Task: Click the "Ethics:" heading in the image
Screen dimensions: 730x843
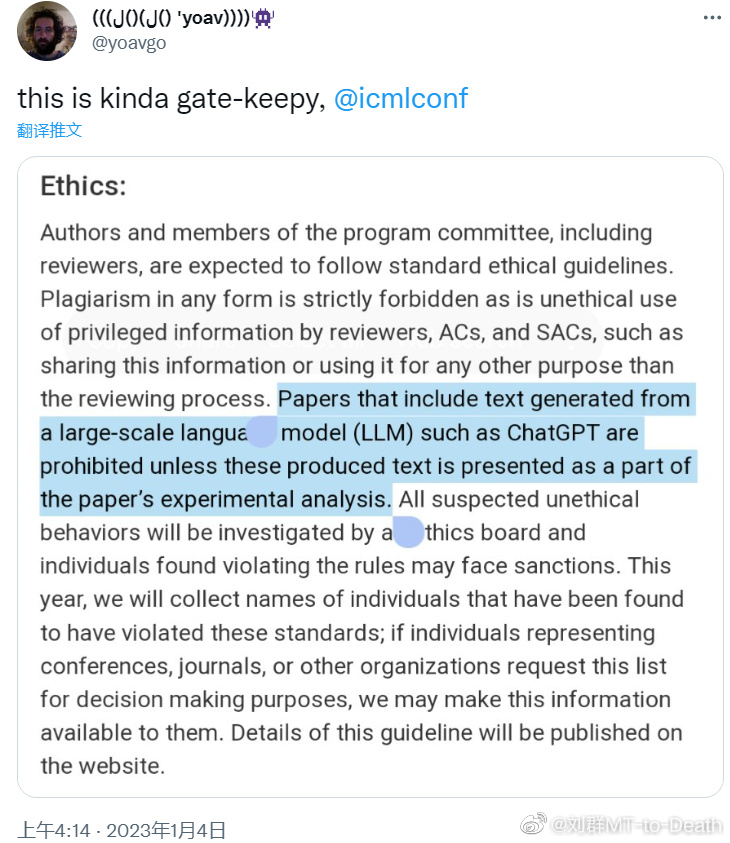Action: [84, 186]
